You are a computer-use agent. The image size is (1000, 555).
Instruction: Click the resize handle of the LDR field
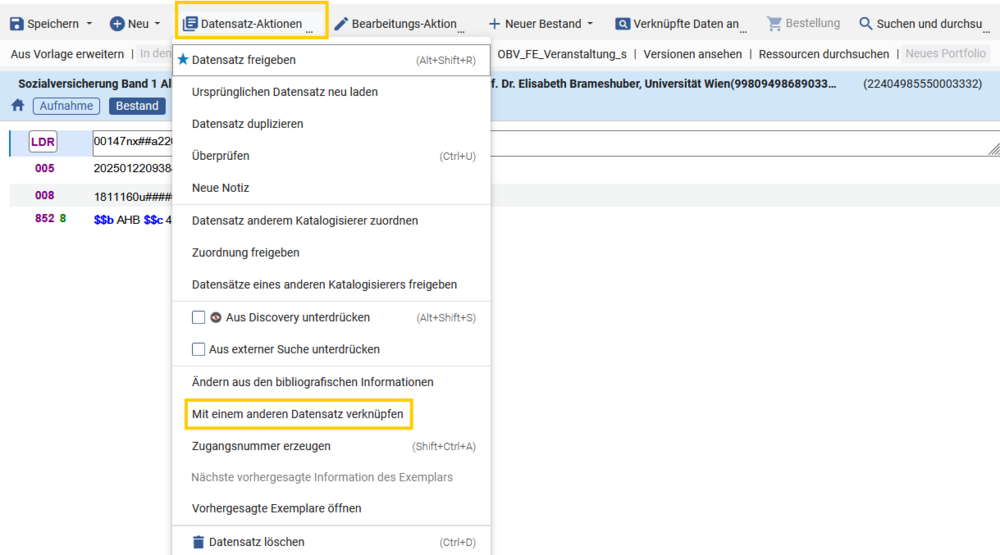[x=994, y=149]
